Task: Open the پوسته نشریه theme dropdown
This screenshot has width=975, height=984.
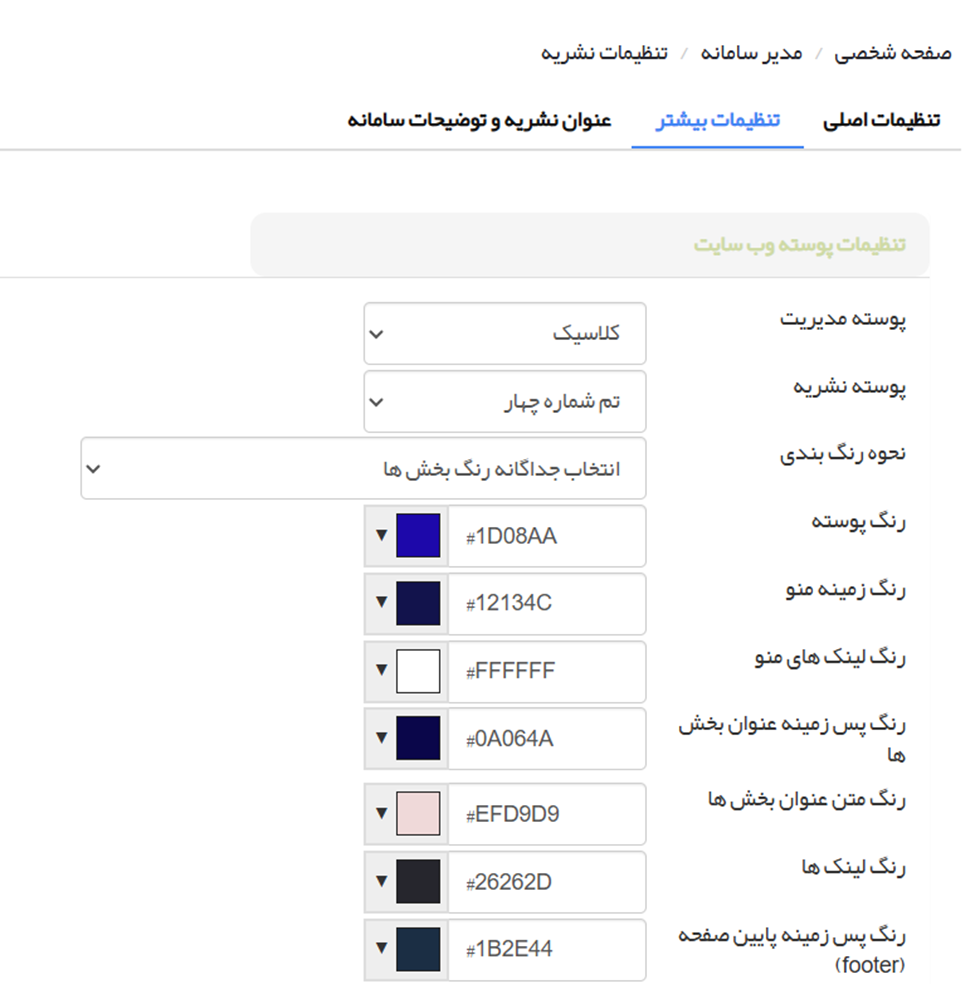Action: 505,402
